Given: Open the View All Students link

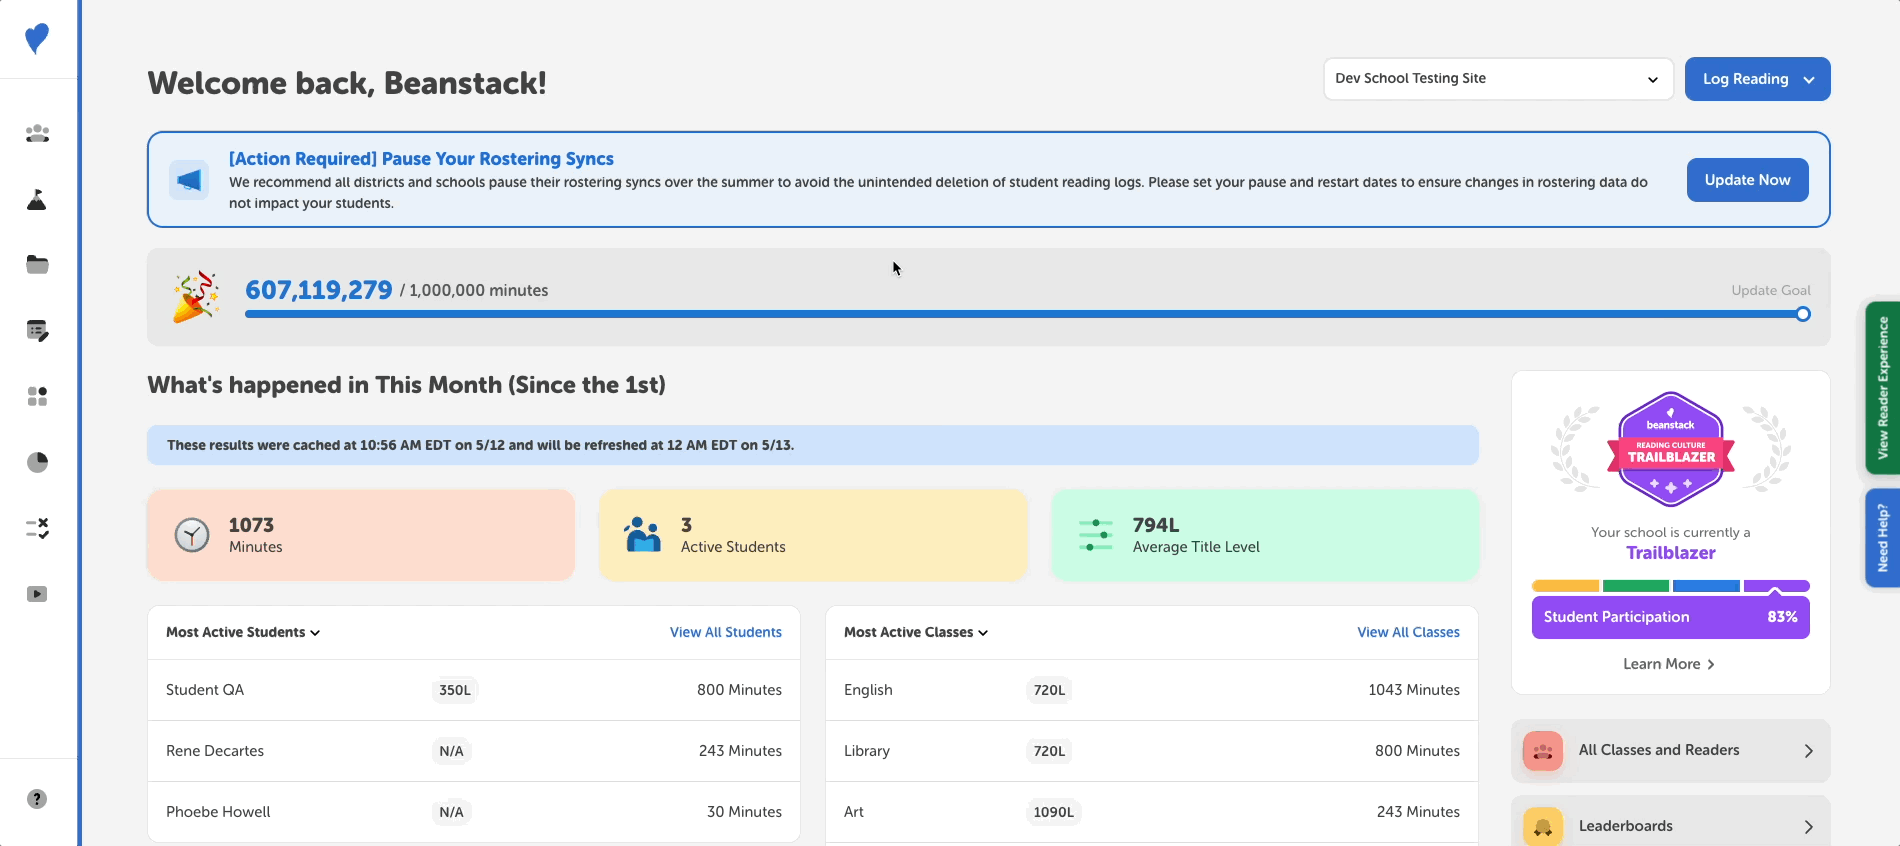Looking at the screenshot, I should coord(726,632).
